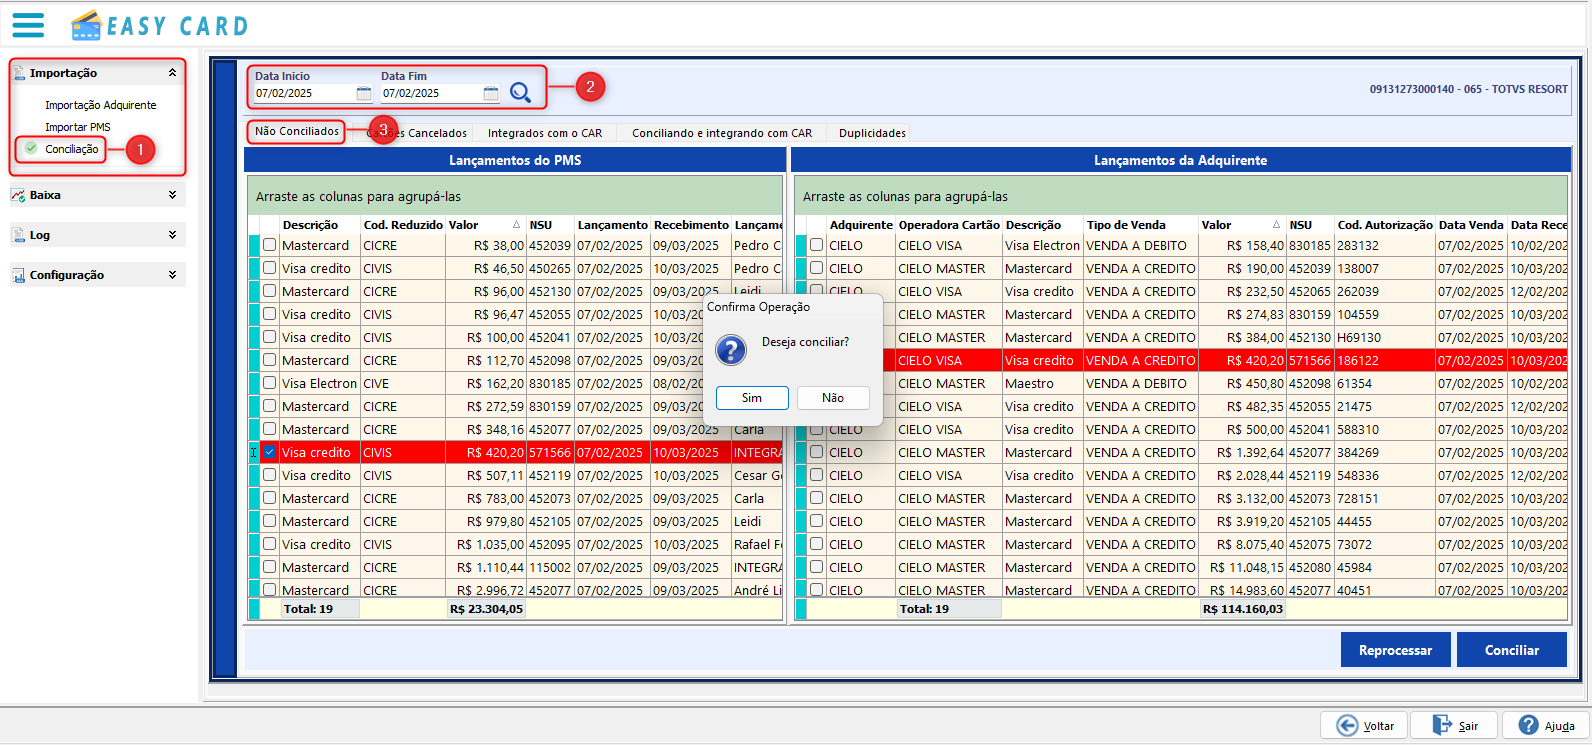Select Conciliação in the sidebar
1592x745 pixels.
coord(72,149)
